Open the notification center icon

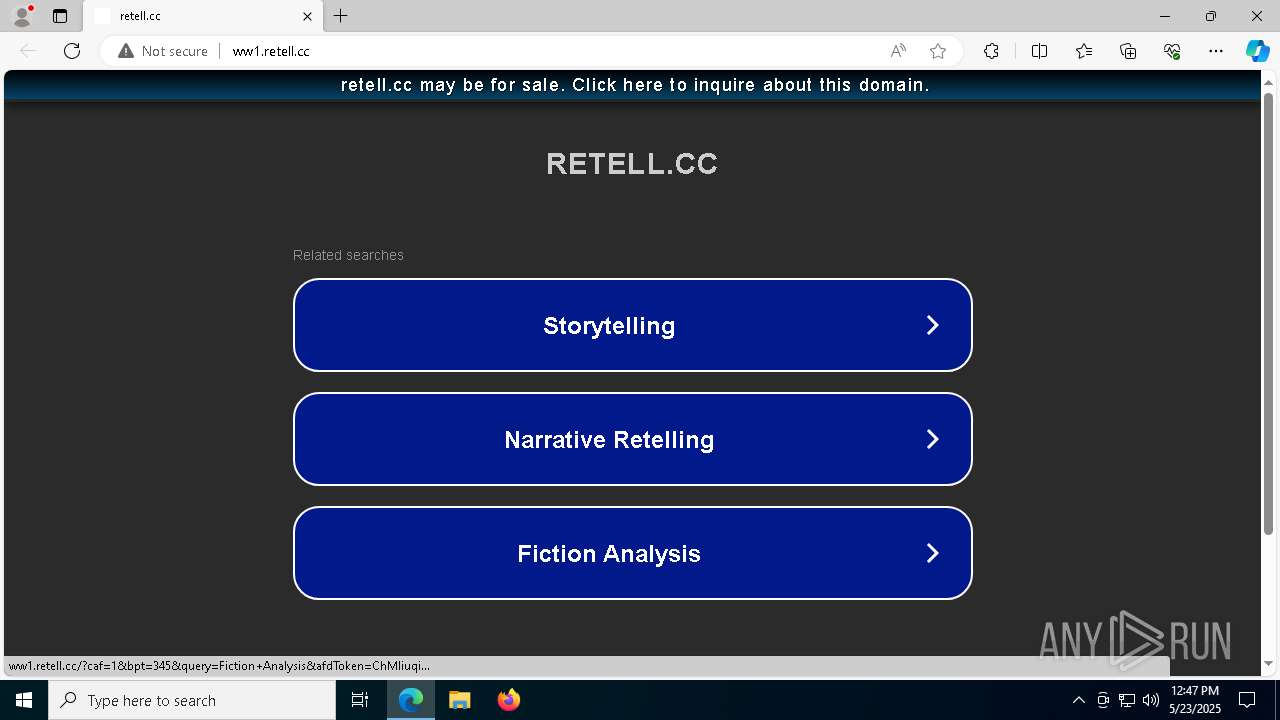pos(1247,700)
